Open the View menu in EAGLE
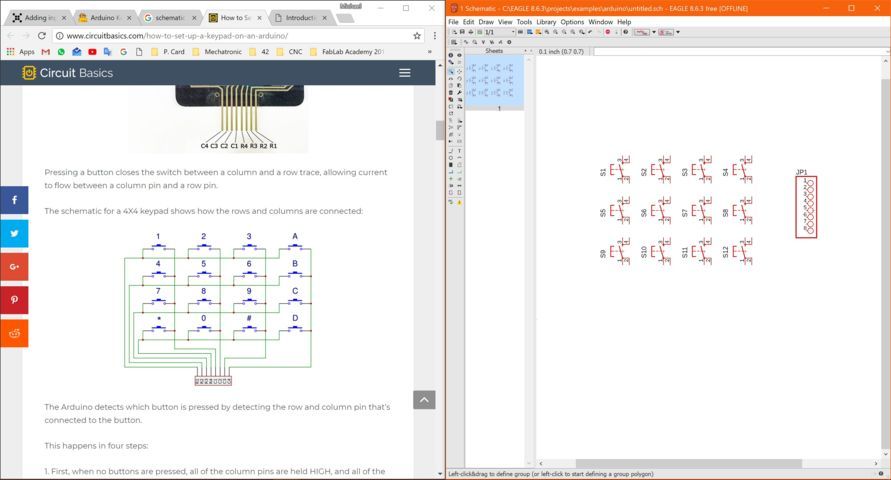 [505, 22]
